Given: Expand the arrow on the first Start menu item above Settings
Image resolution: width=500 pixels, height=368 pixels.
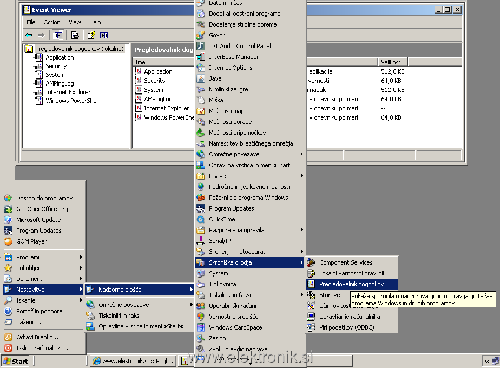Looking at the screenshot, I should pos(81,279).
